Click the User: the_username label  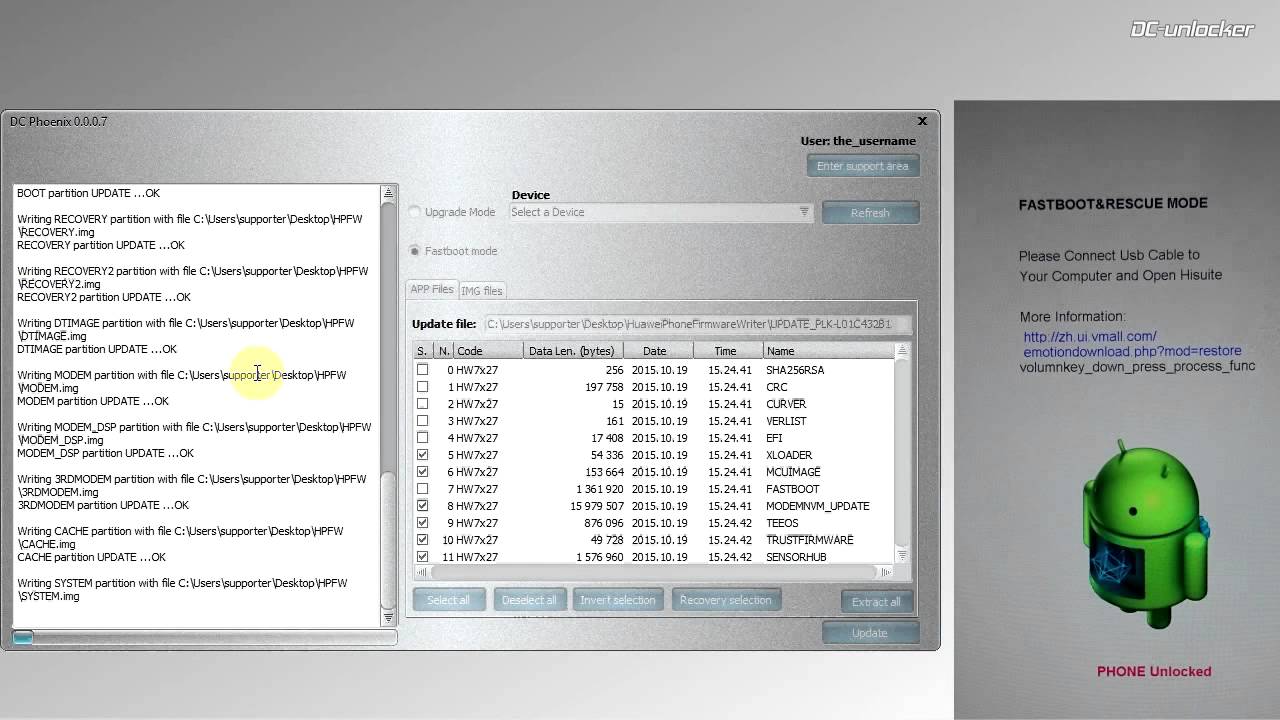pyautogui.click(x=858, y=141)
